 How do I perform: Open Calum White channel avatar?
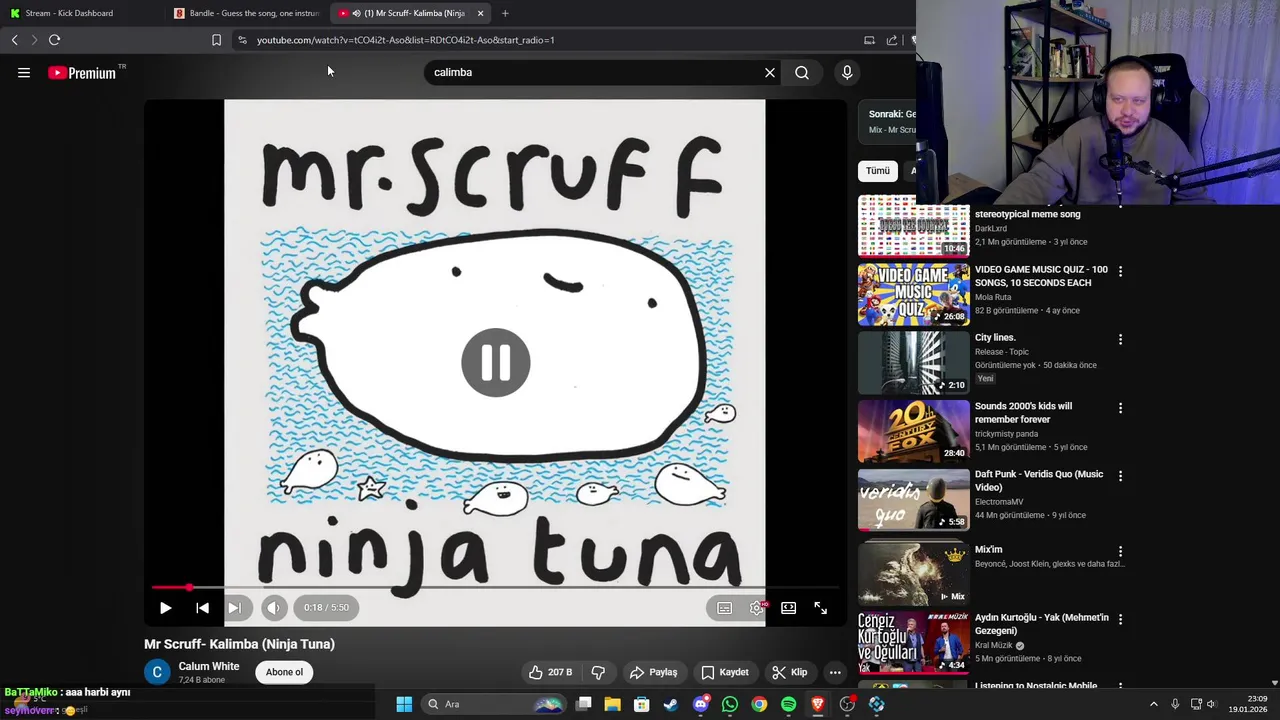[157, 672]
